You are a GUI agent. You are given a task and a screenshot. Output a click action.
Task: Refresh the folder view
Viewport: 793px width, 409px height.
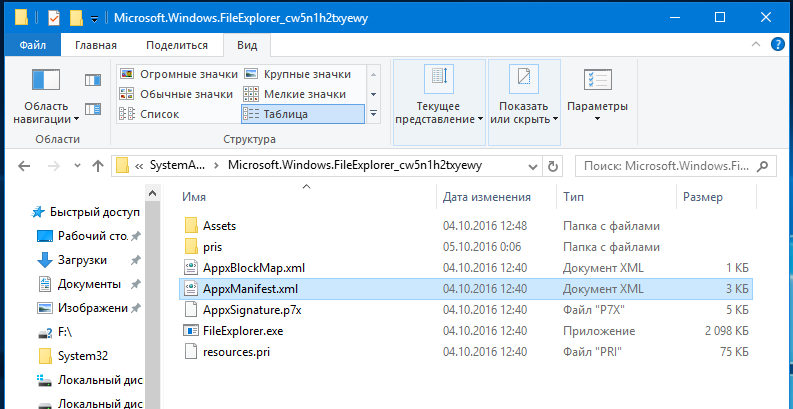pyautogui.click(x=553, y=166)
